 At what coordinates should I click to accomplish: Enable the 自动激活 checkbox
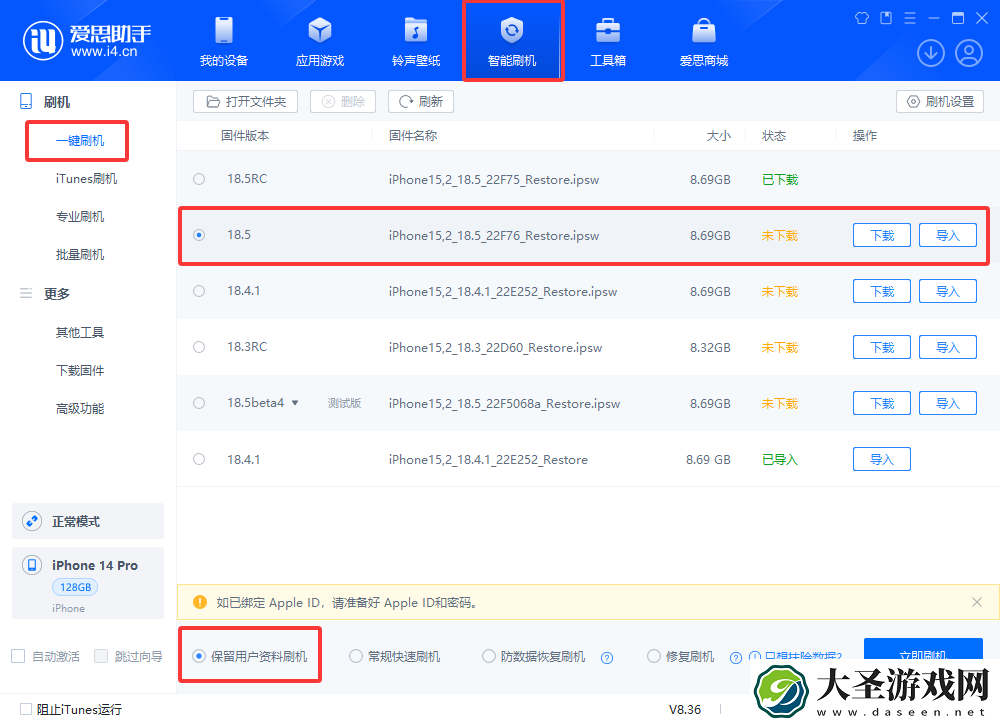point(18,656)
